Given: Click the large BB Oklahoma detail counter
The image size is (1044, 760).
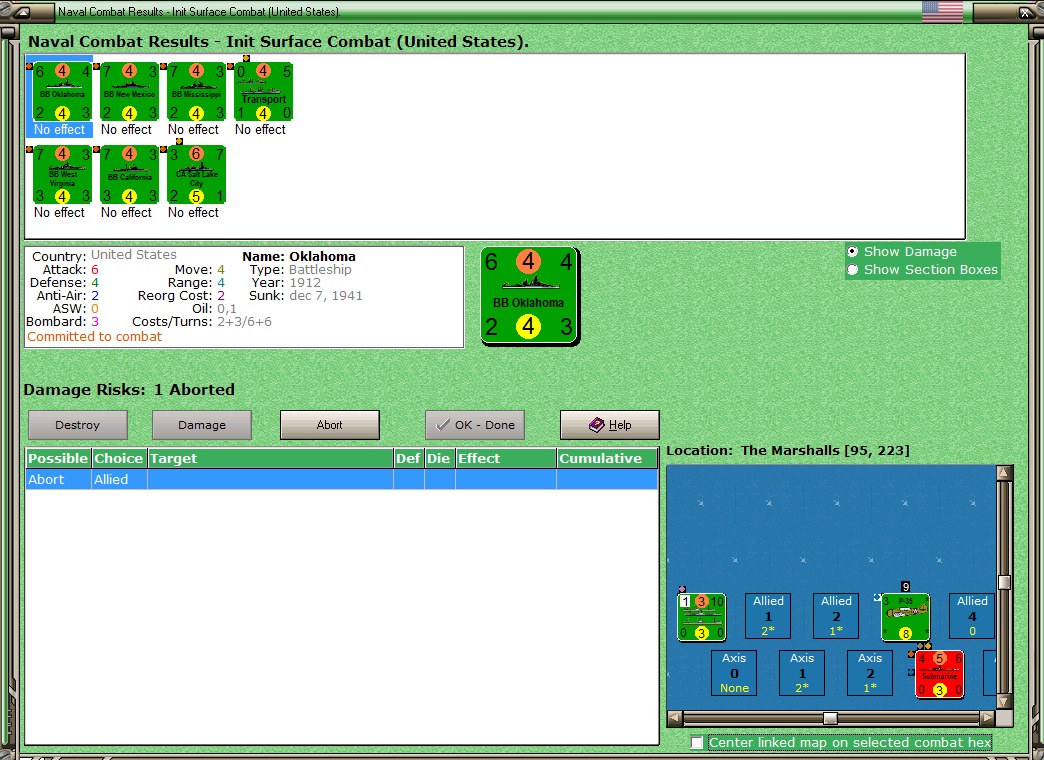Looking at the screenshot, I should 530,296.
